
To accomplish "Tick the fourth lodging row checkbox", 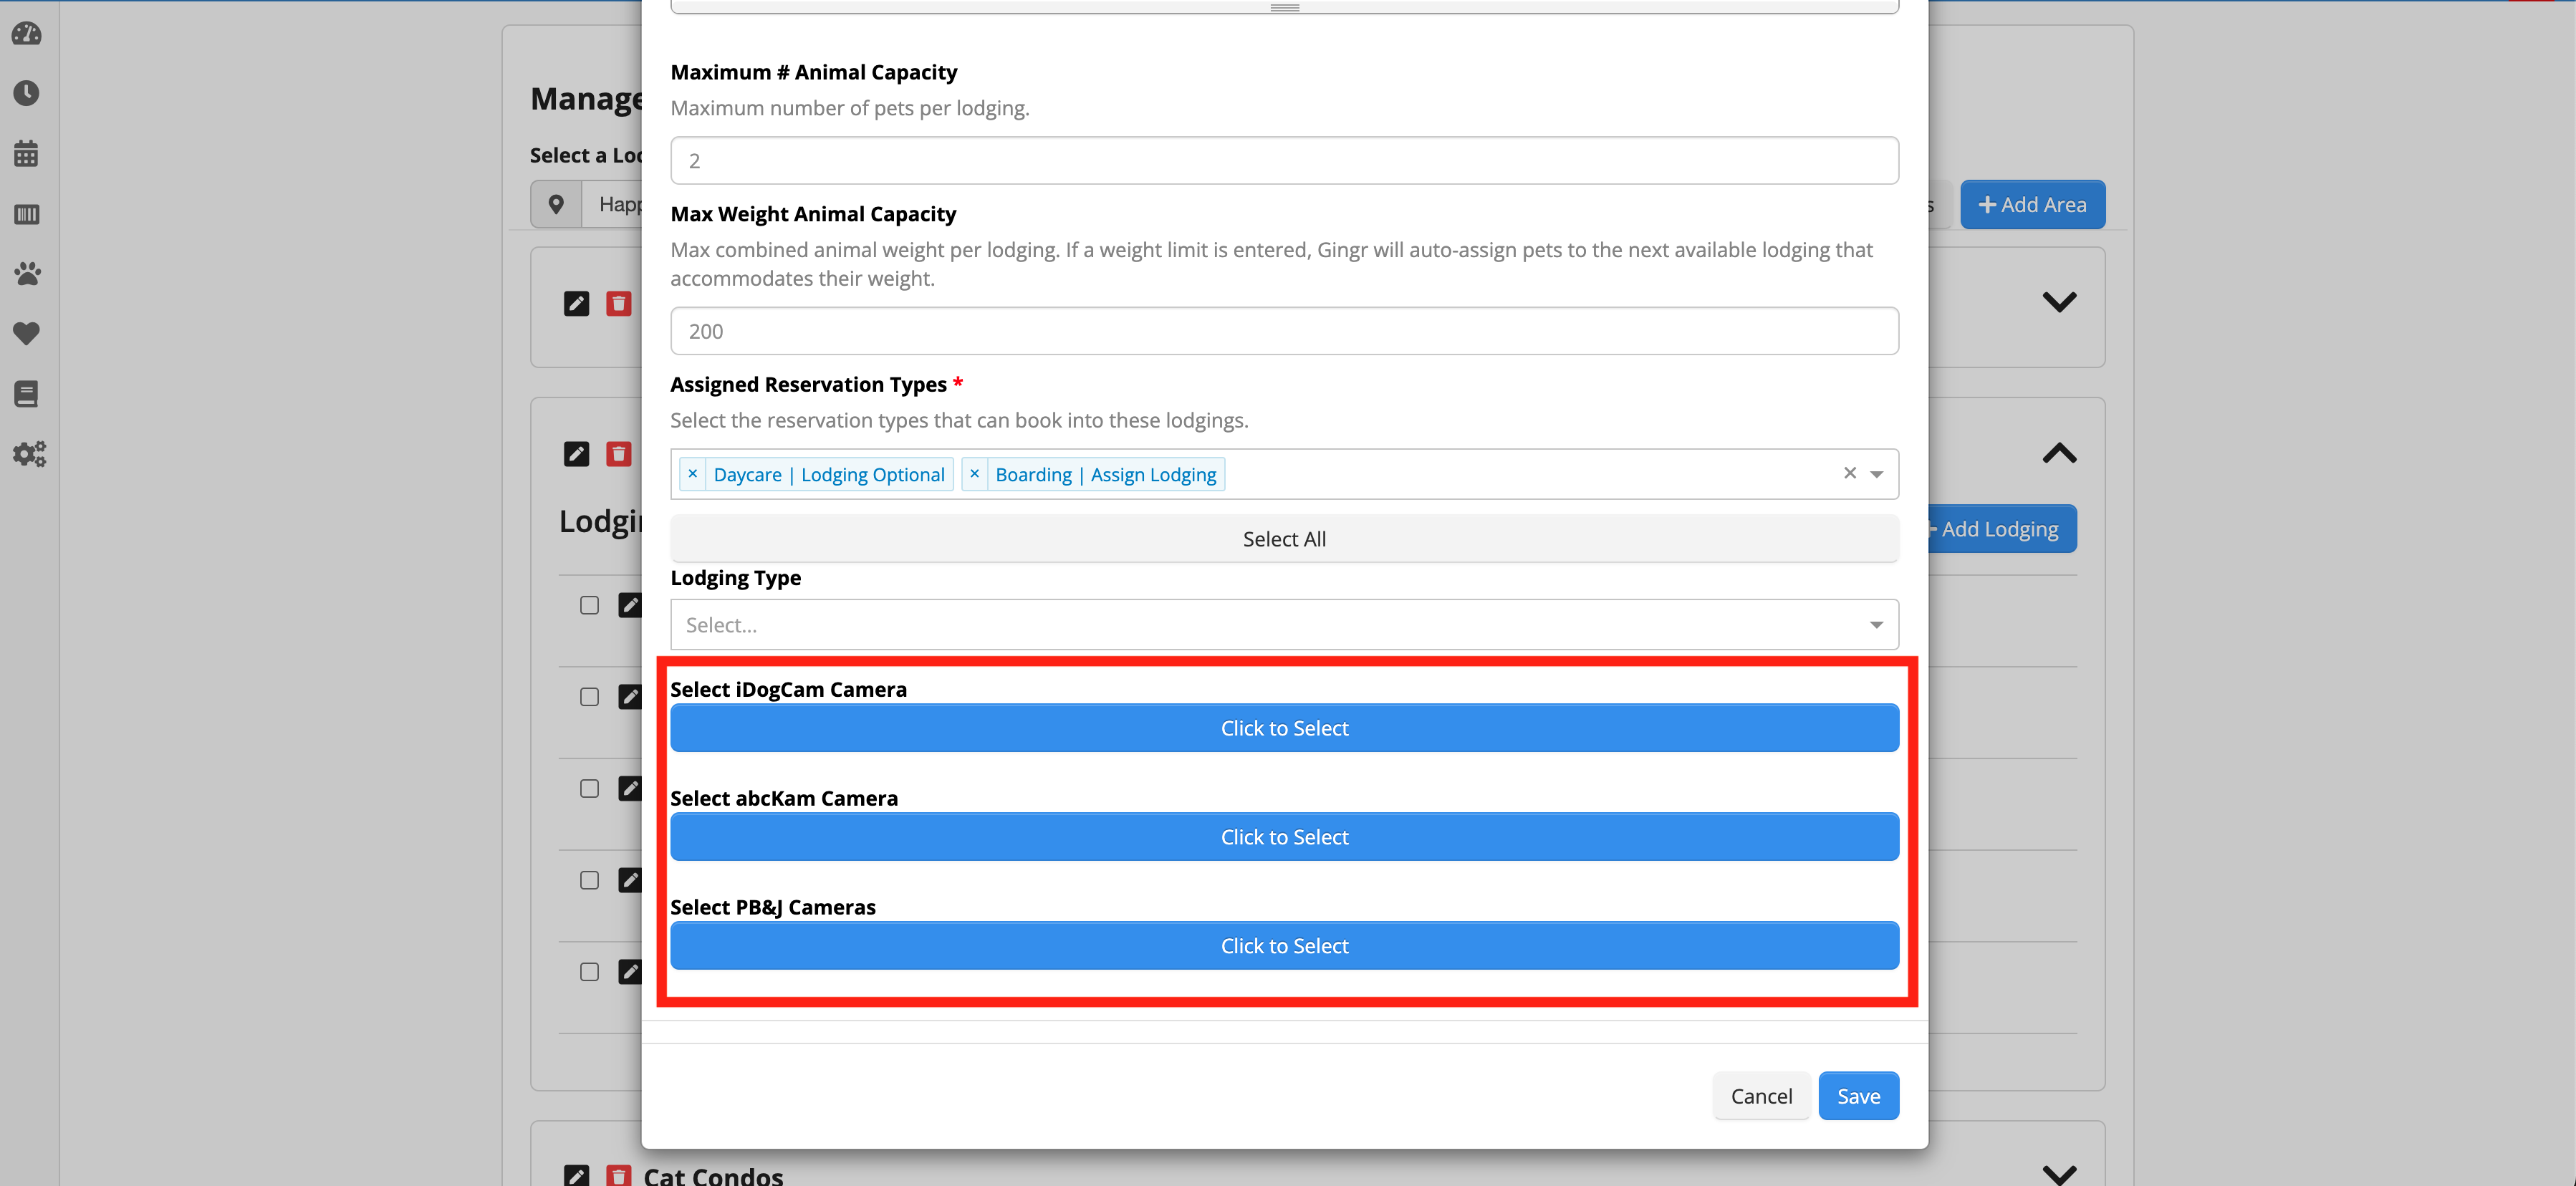I will tap(590, 880).
